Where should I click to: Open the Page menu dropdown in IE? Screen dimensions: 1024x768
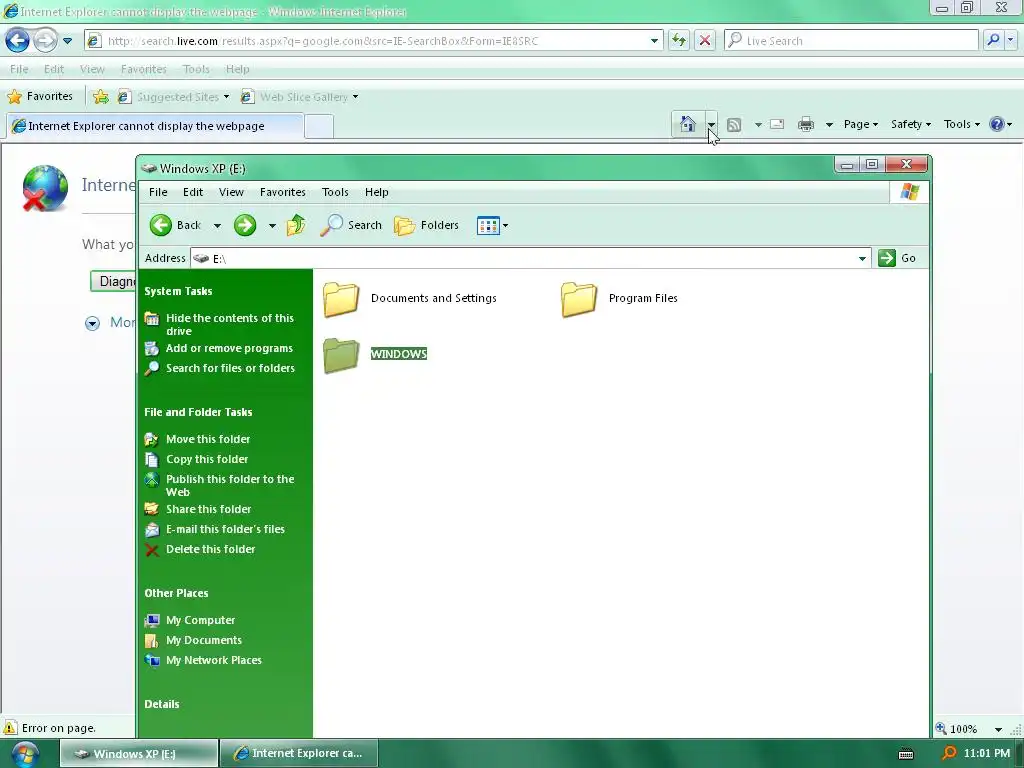[861, 124]
